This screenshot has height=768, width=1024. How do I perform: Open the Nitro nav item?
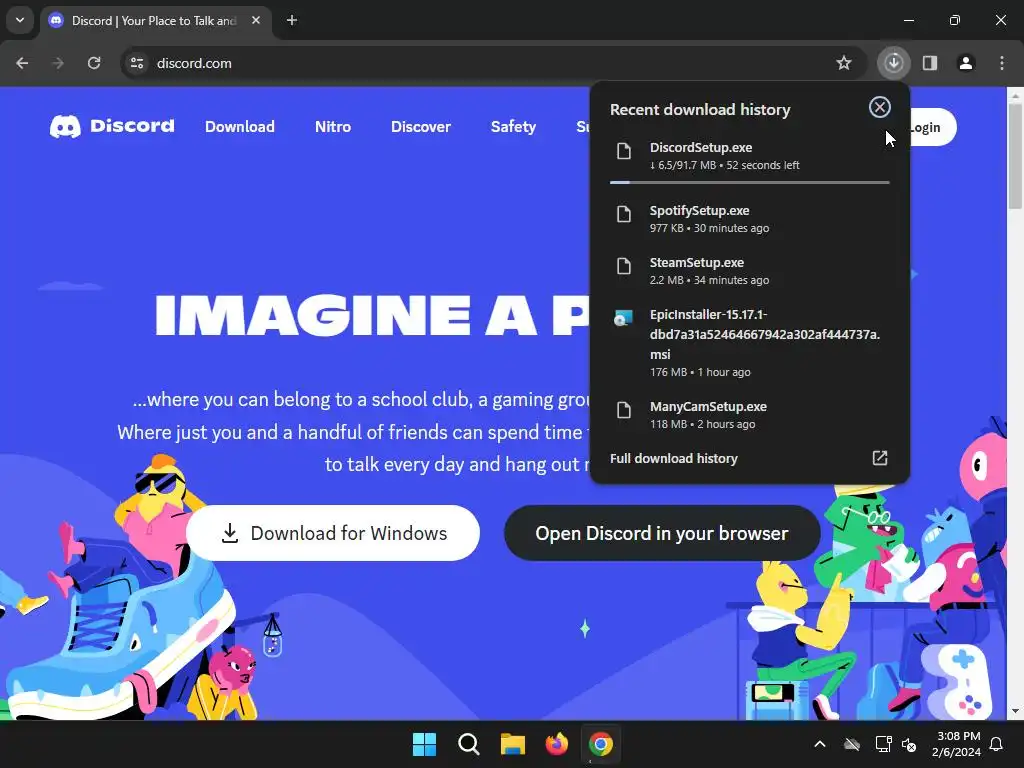(333, 127)
